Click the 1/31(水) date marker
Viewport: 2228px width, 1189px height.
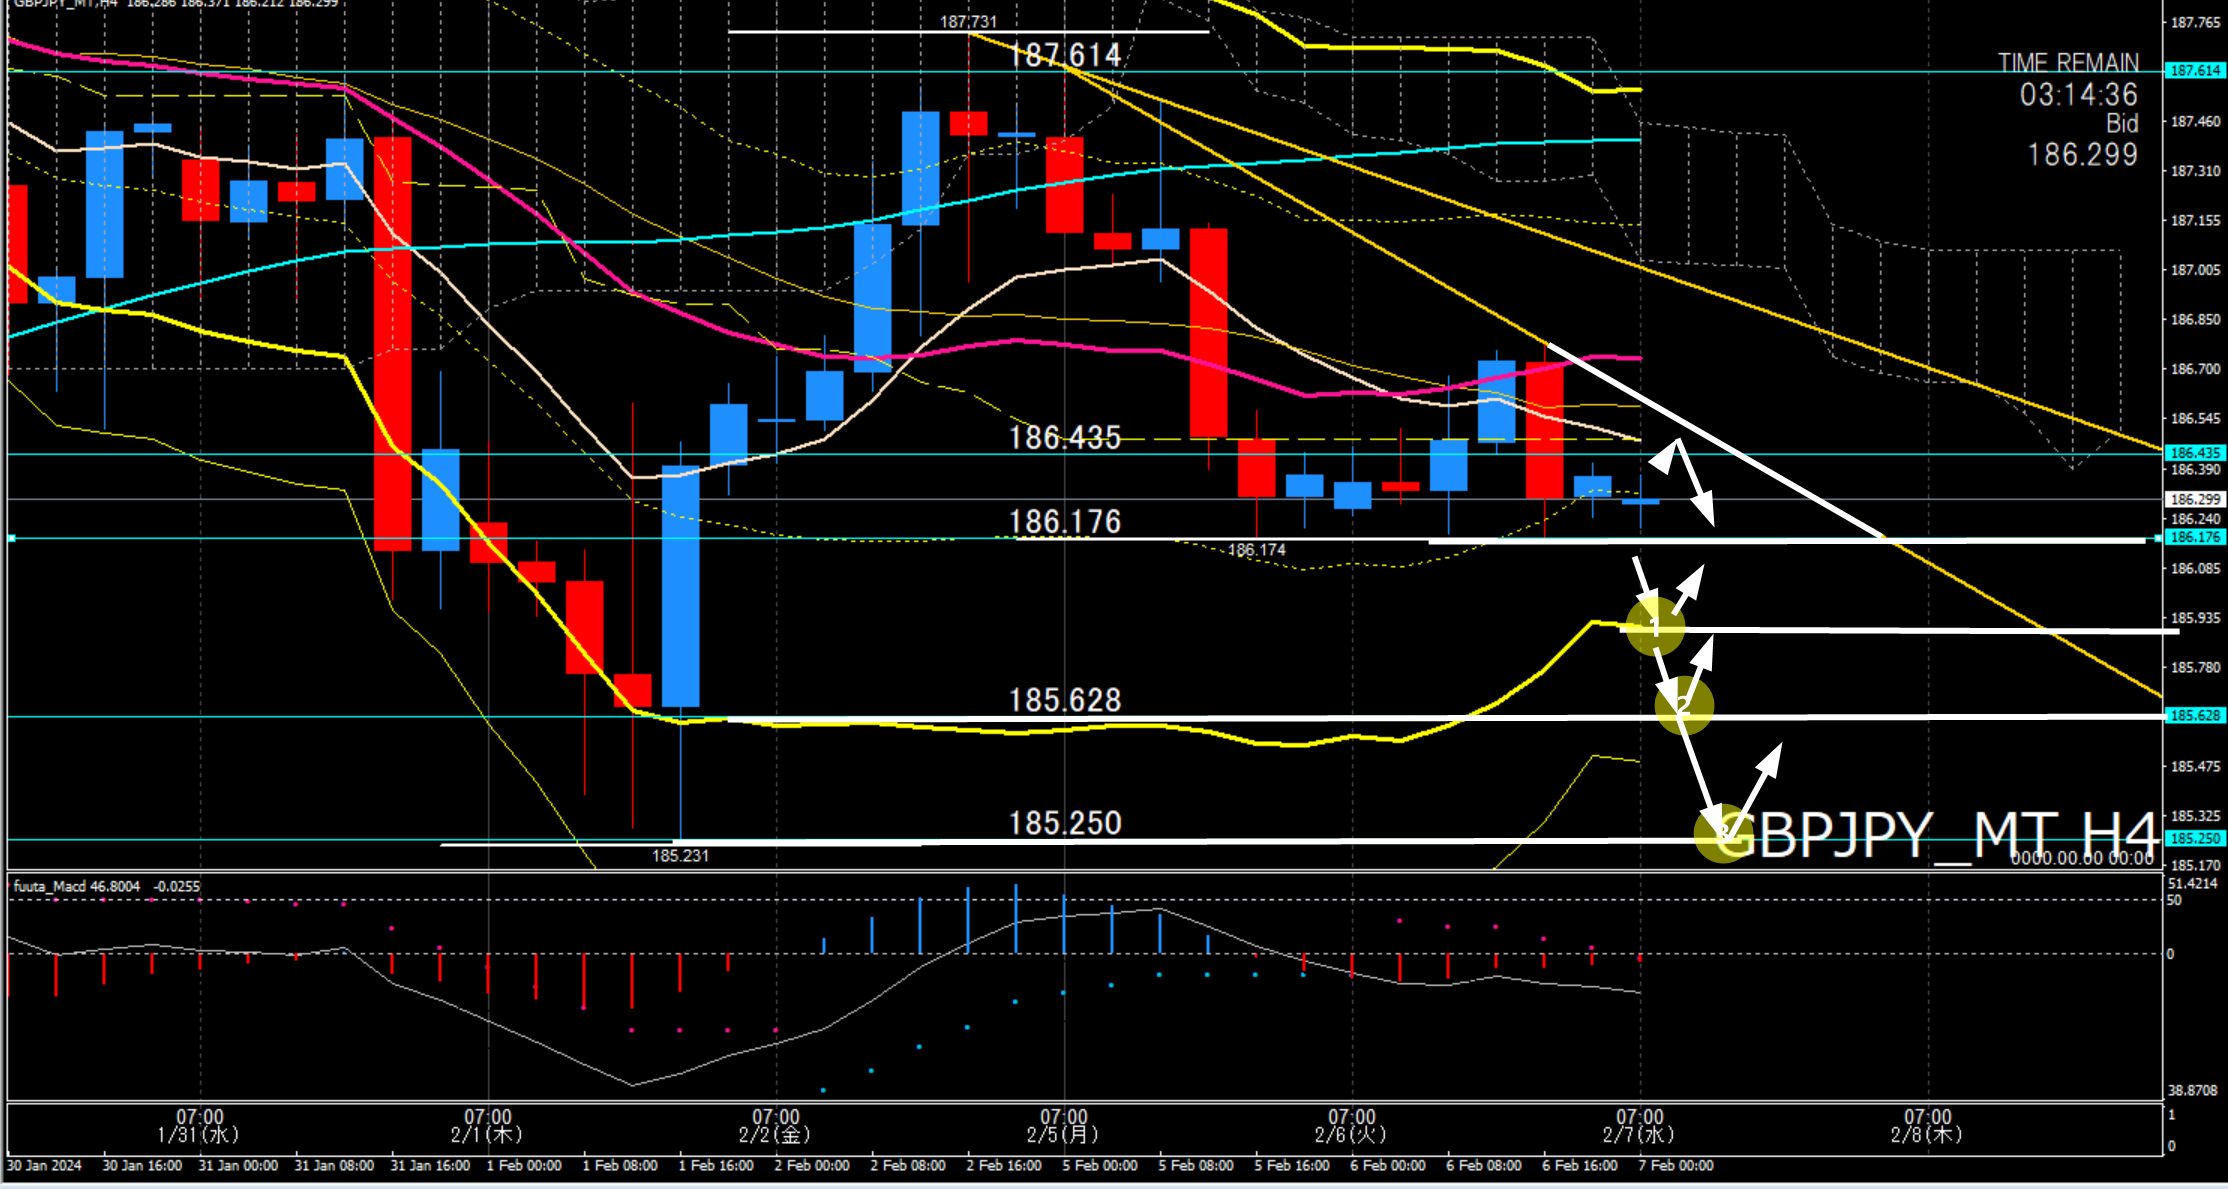coord(199,1135)
